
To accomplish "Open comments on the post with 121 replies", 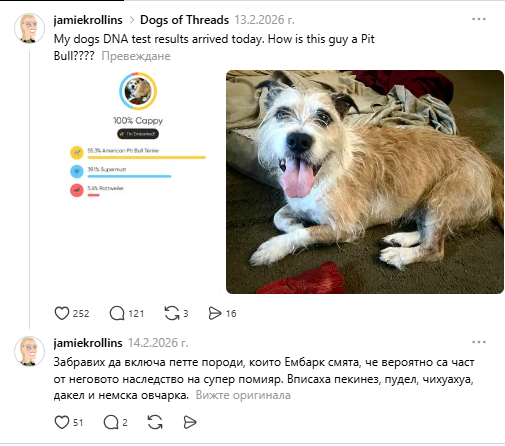I will [x=117, y=313].
